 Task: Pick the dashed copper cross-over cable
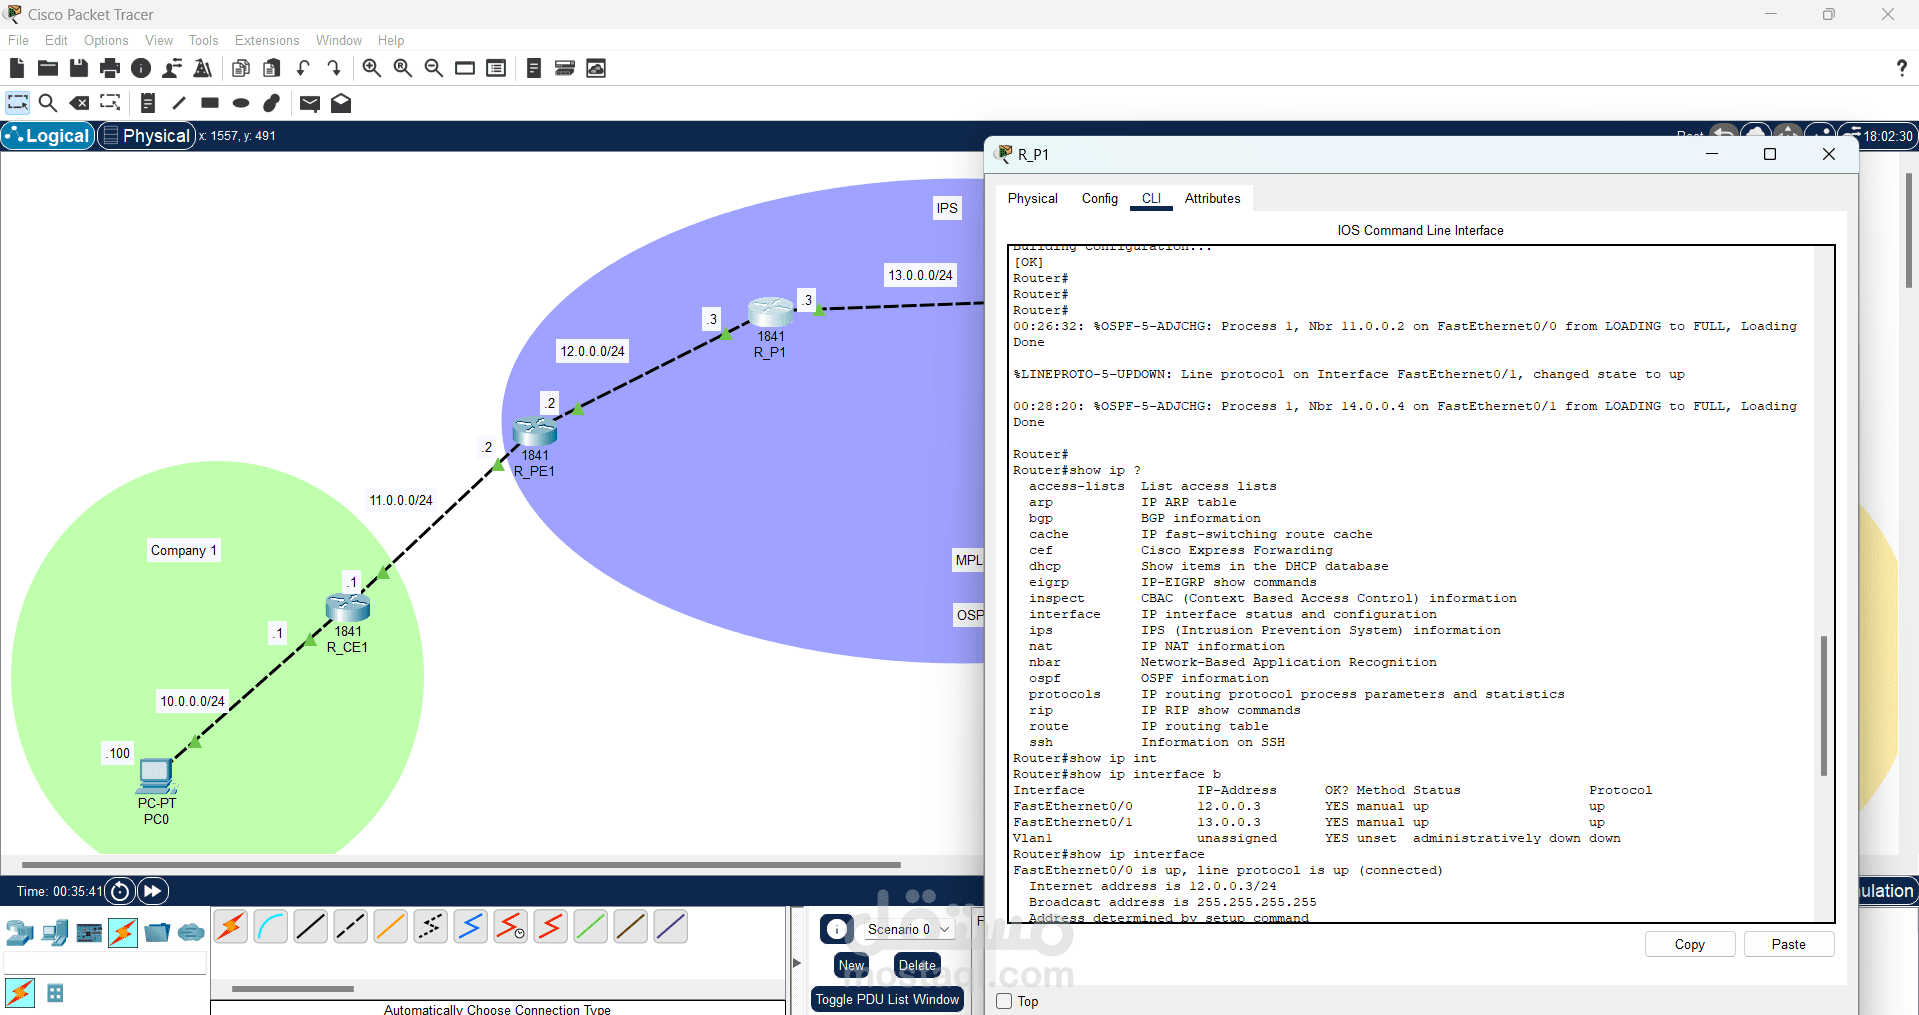[351, 927]
